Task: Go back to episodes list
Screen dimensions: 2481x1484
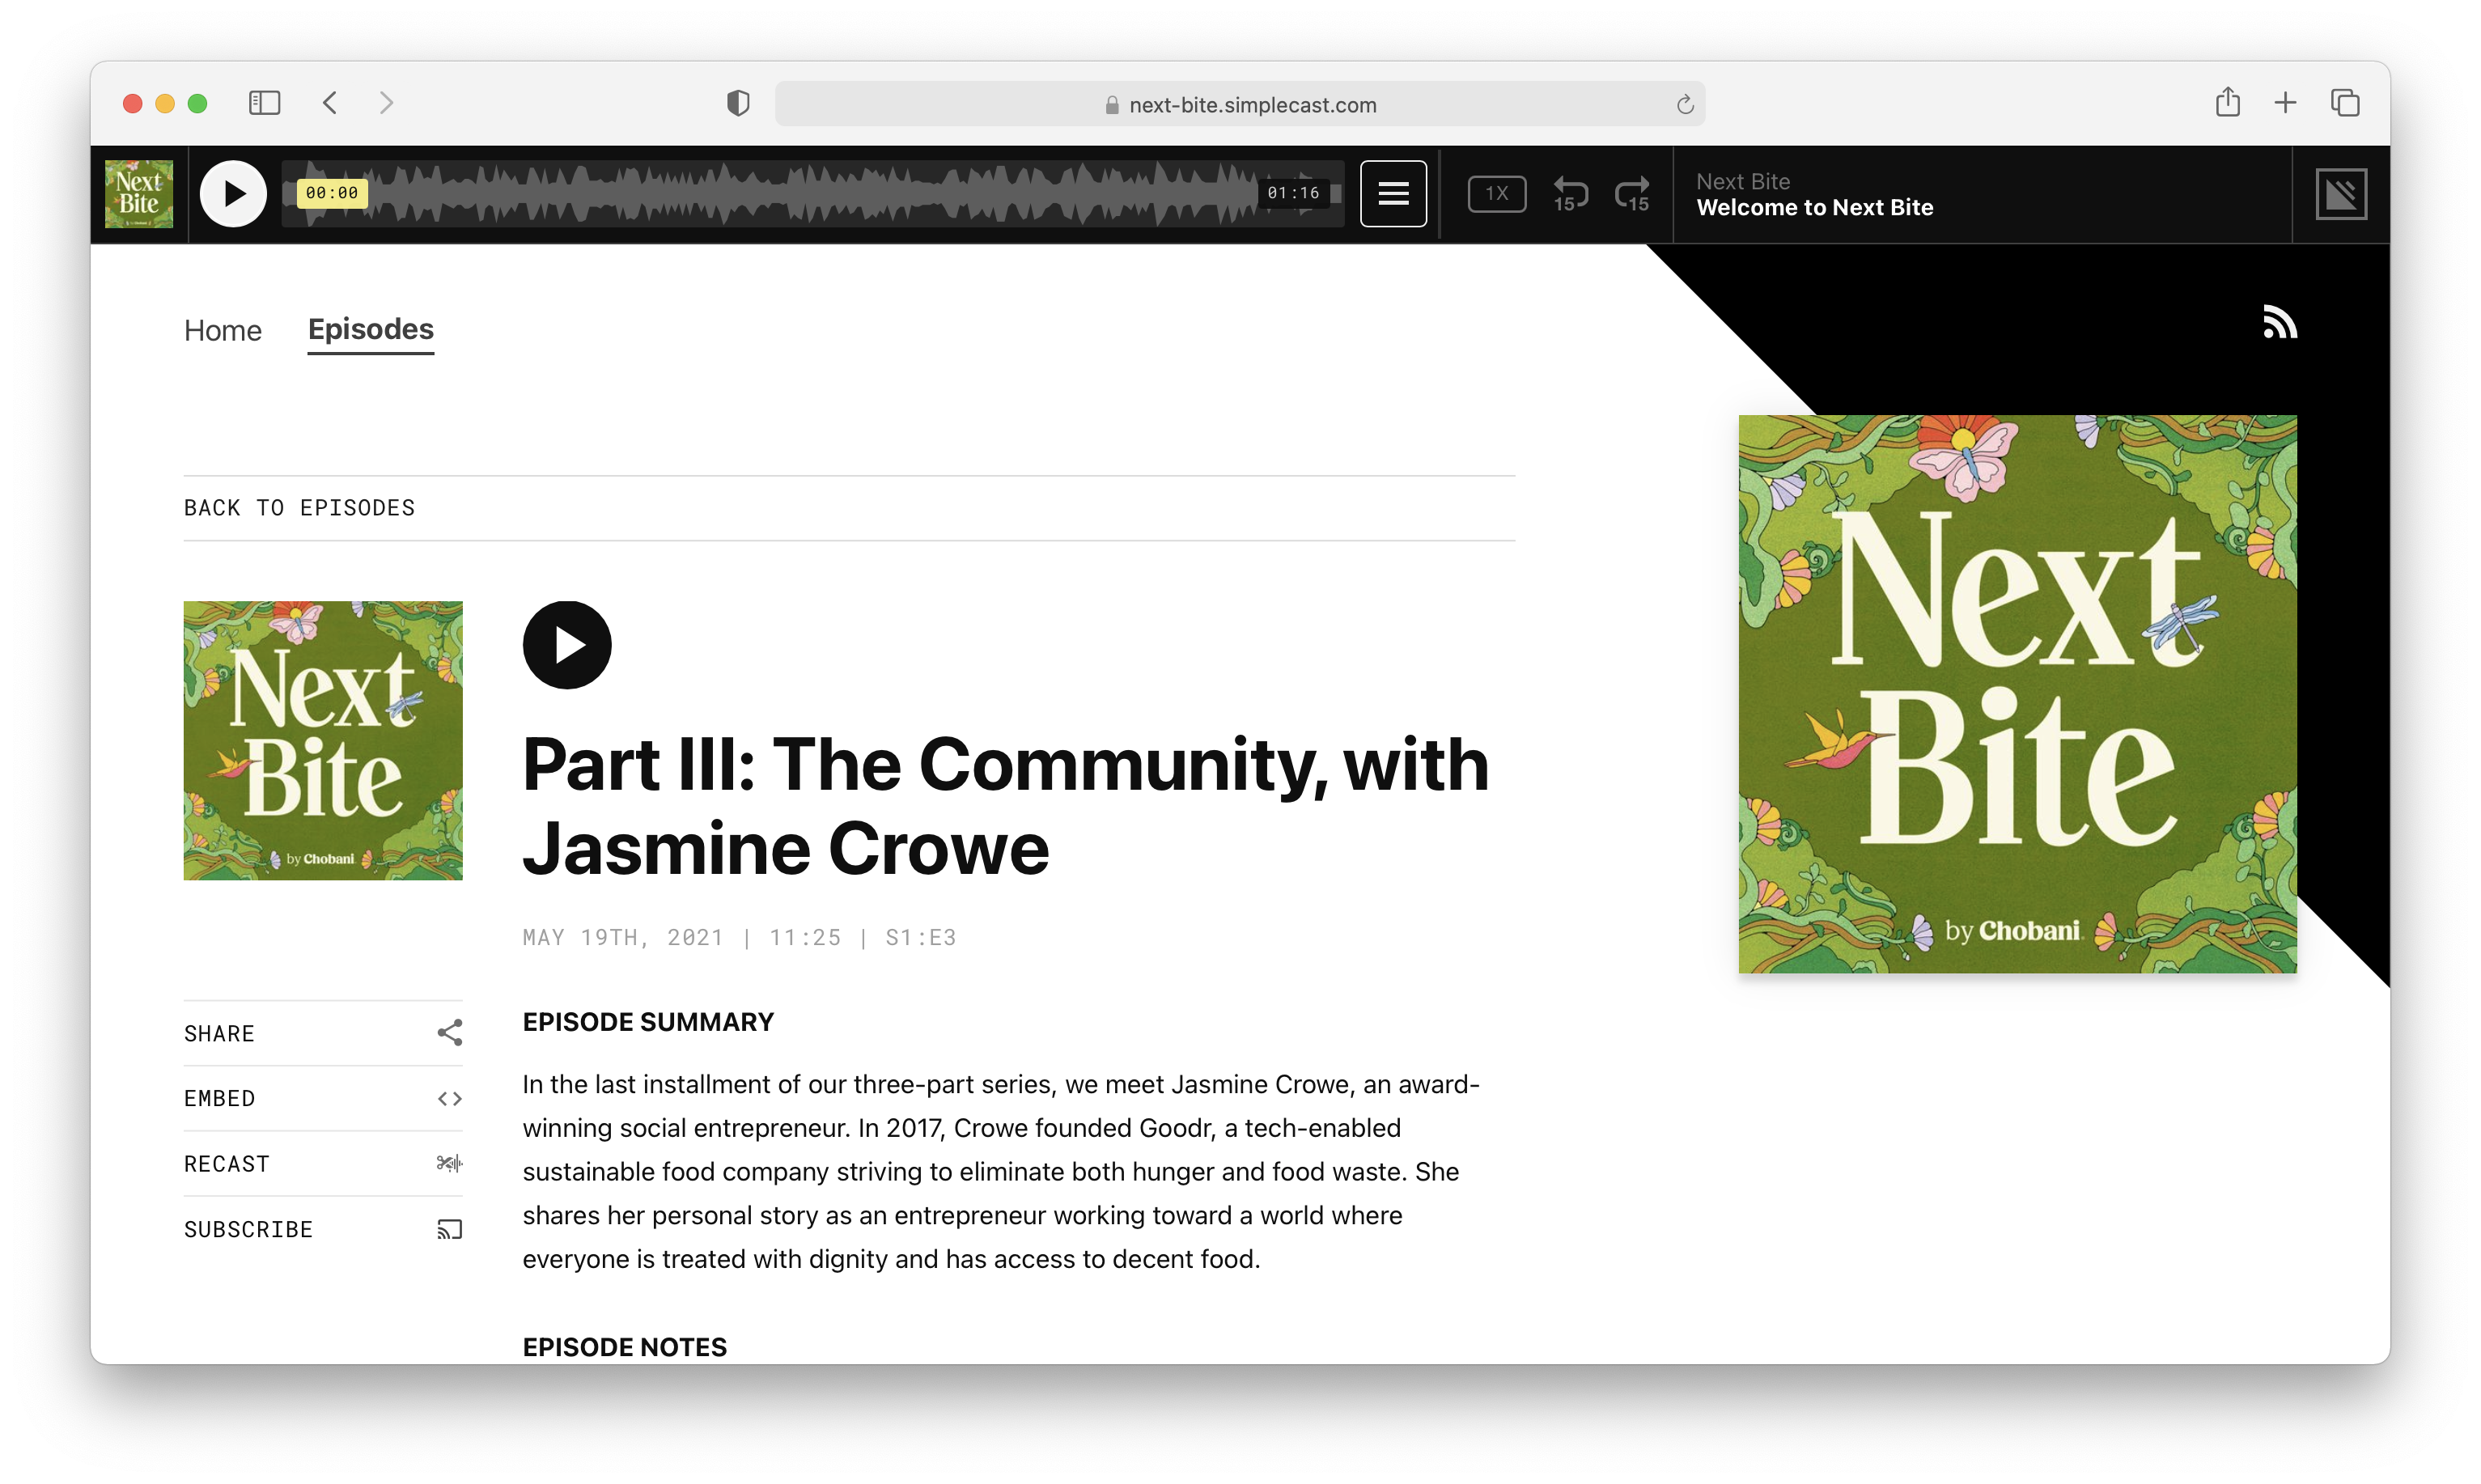Action: (x=299, y=508)
